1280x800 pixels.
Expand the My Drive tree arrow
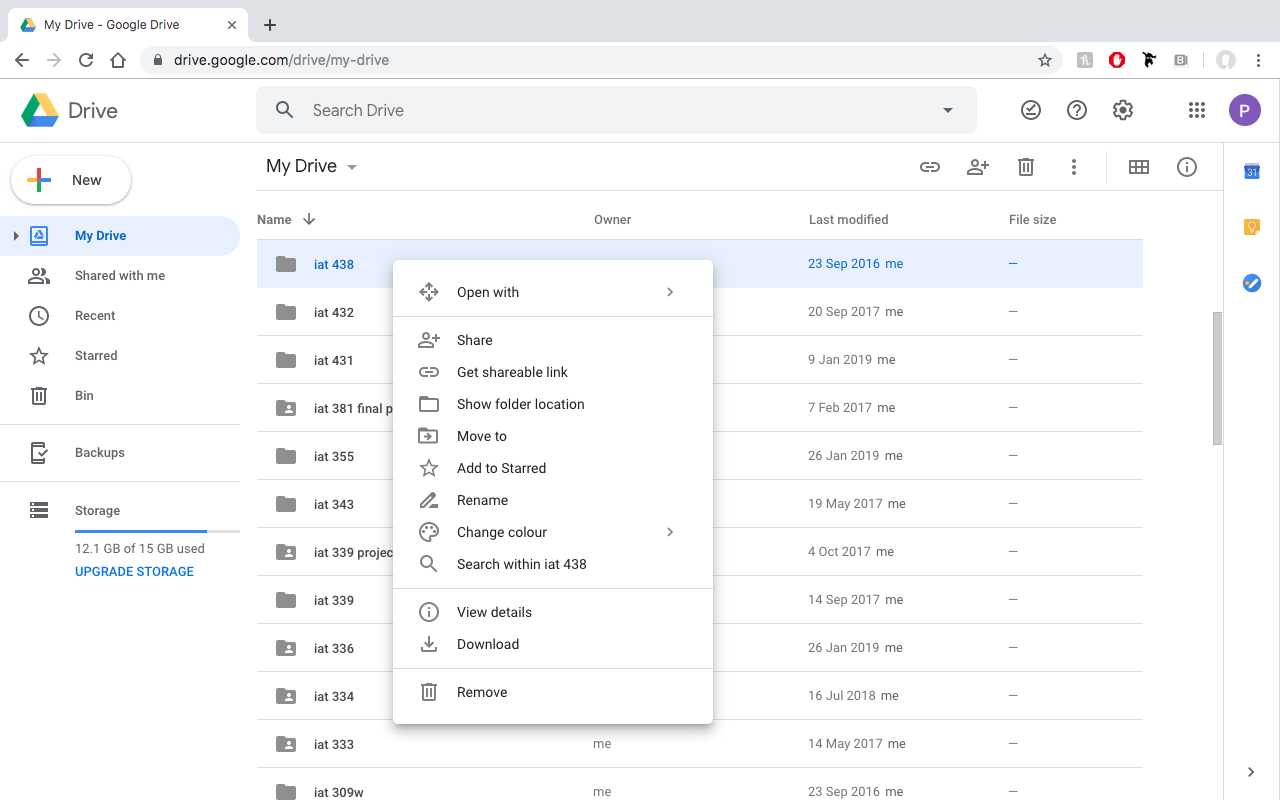pyautogui.click(x=16, y=236)
